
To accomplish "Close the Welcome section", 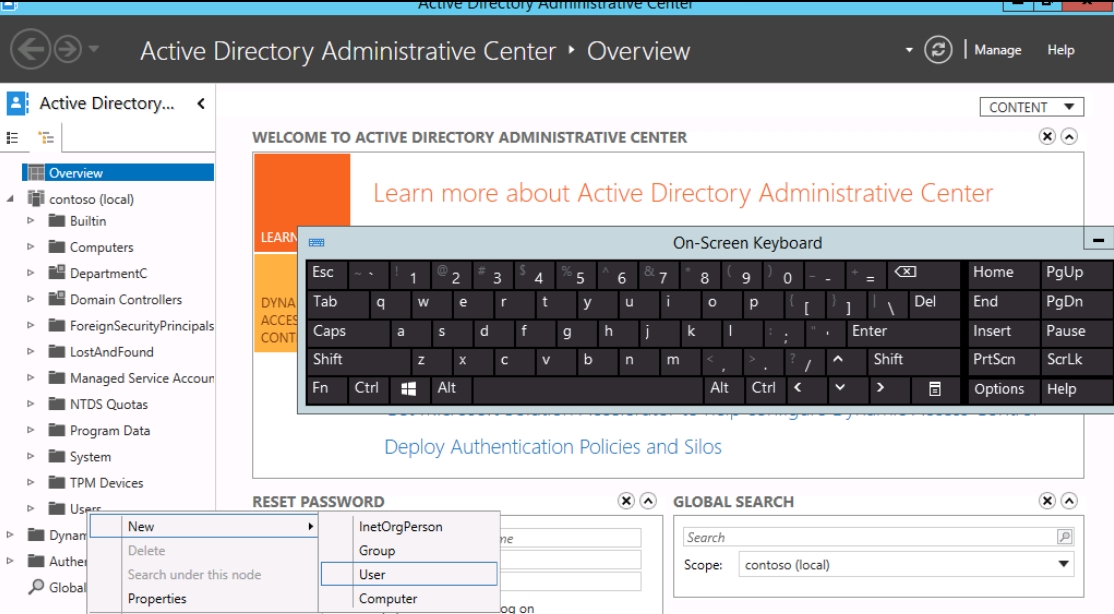I will [1047, 136].
